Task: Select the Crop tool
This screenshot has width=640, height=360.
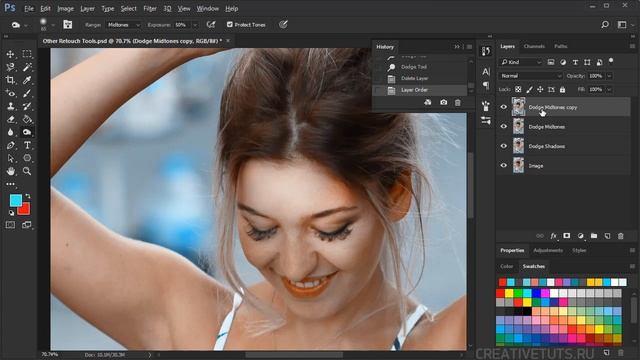Action: 11,80
